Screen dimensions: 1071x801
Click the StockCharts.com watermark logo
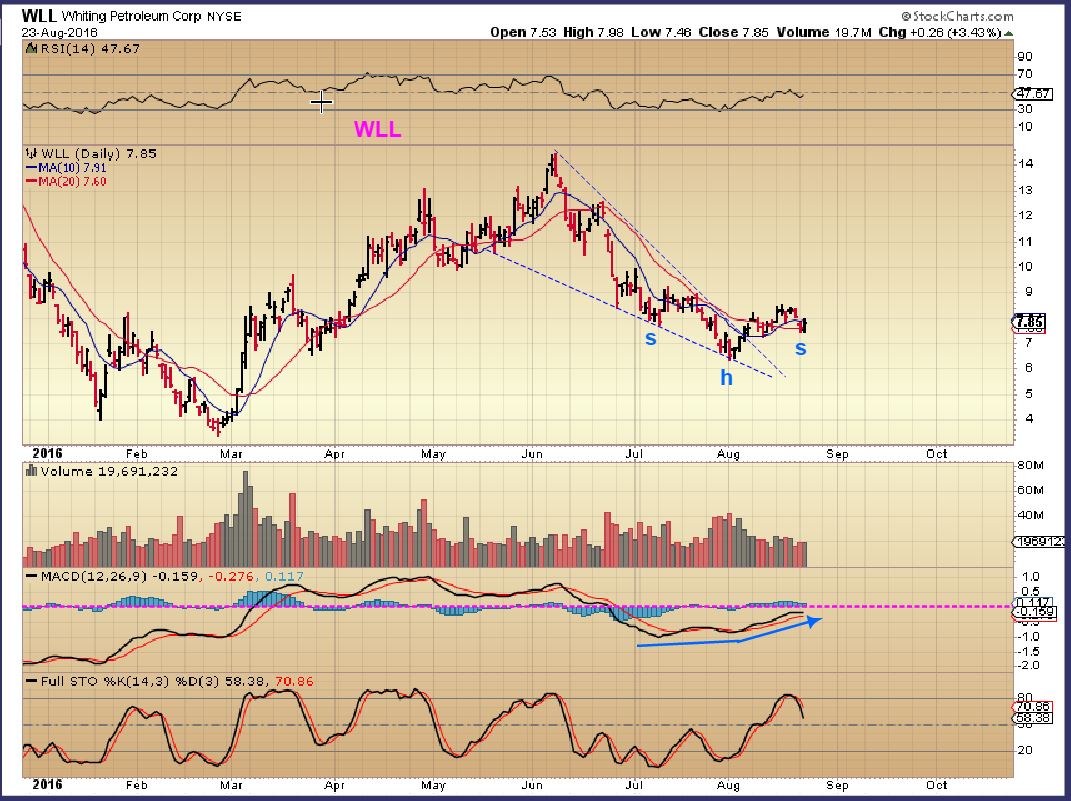point(956,17)
